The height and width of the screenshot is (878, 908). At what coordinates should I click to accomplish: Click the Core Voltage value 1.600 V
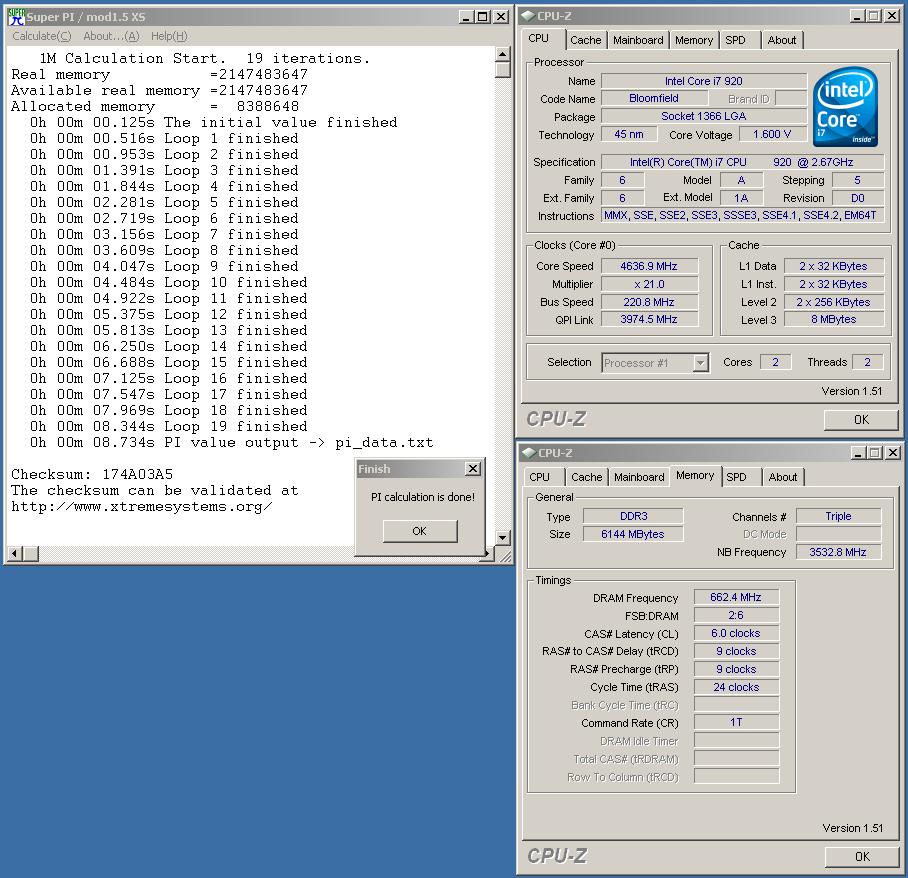(772, 134)
